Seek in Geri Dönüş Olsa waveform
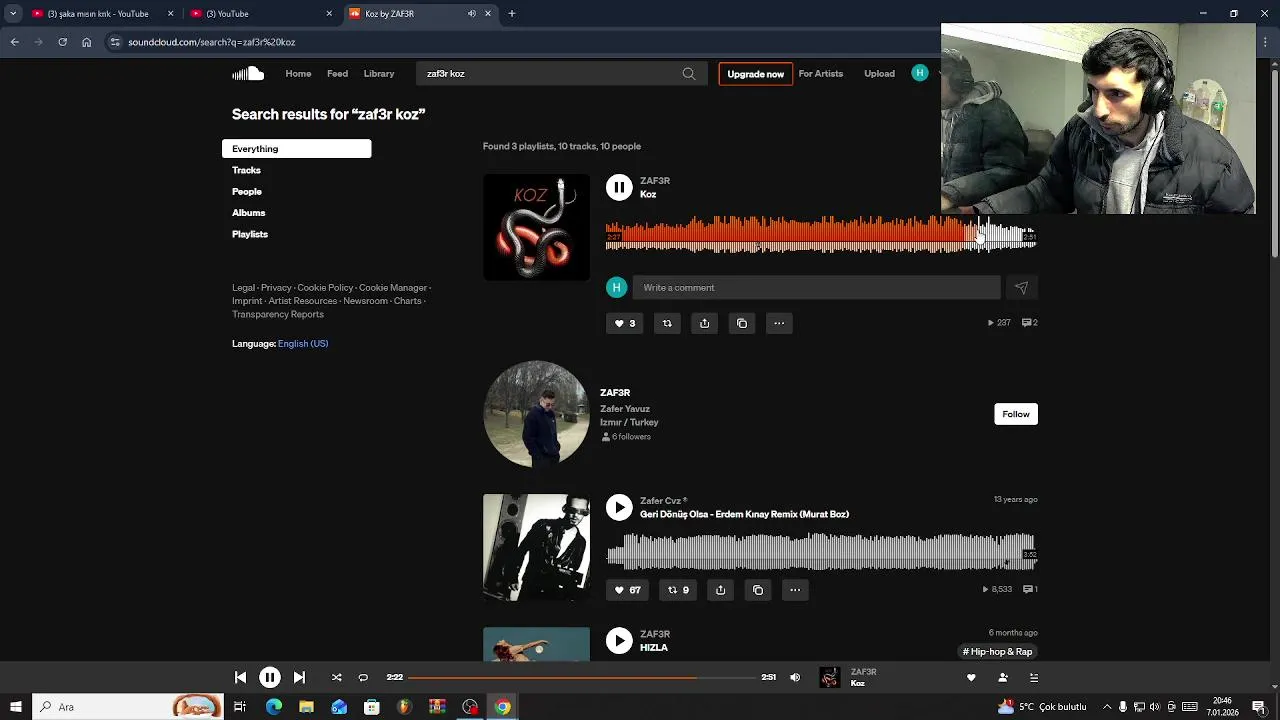Viewport: 1280px width, 720px height. click(821, 552)
